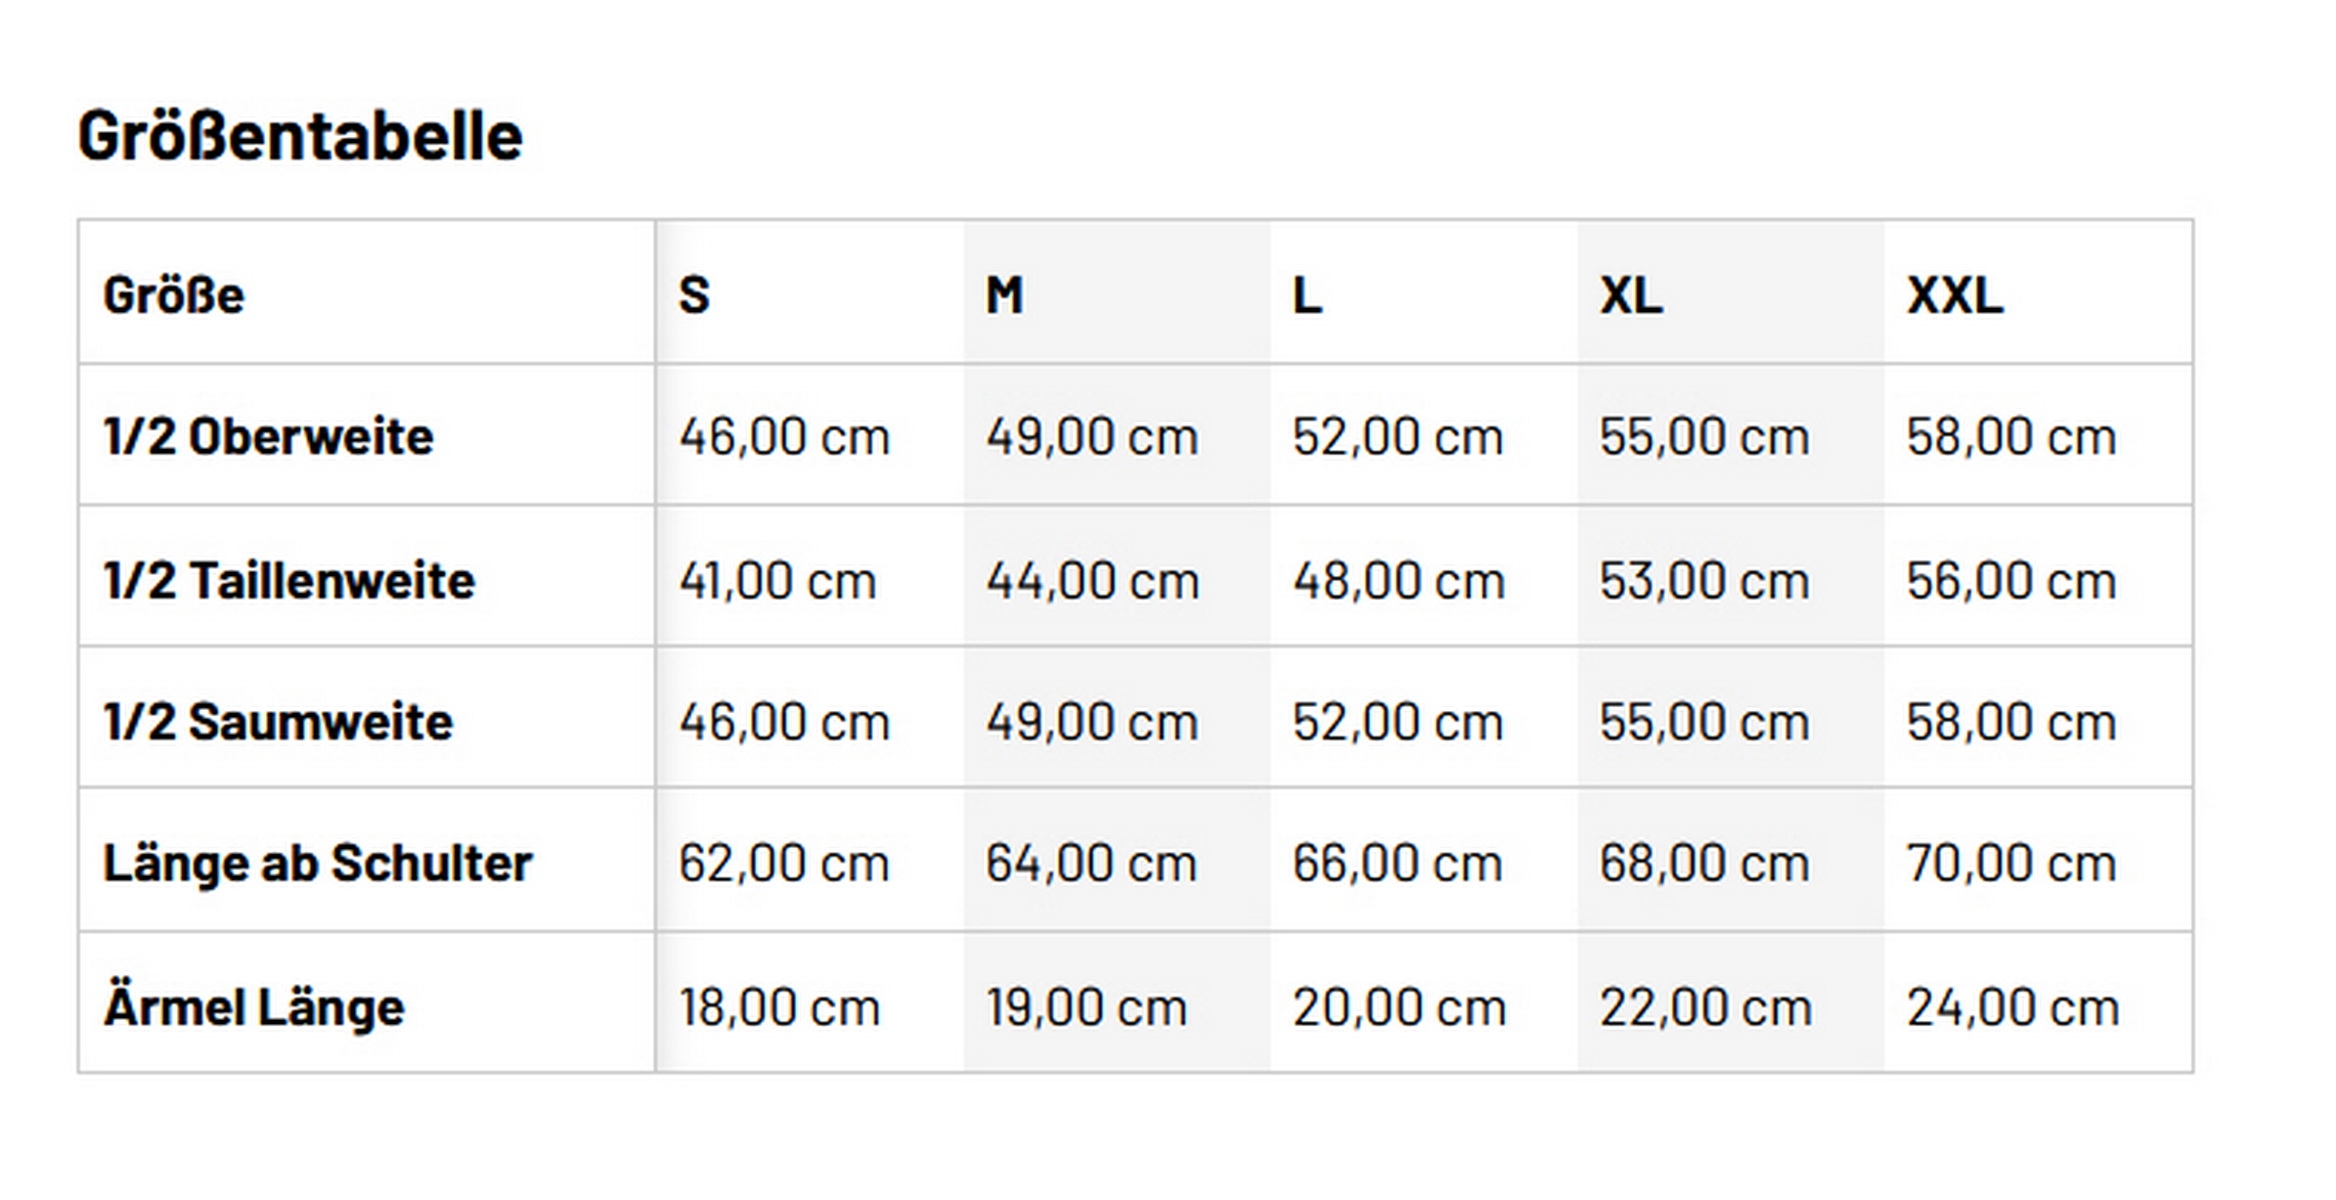Select the 70,00 cm shoulder length cell
Viewport: 2336px width, 1200px height.
[x=2011, y=863]
